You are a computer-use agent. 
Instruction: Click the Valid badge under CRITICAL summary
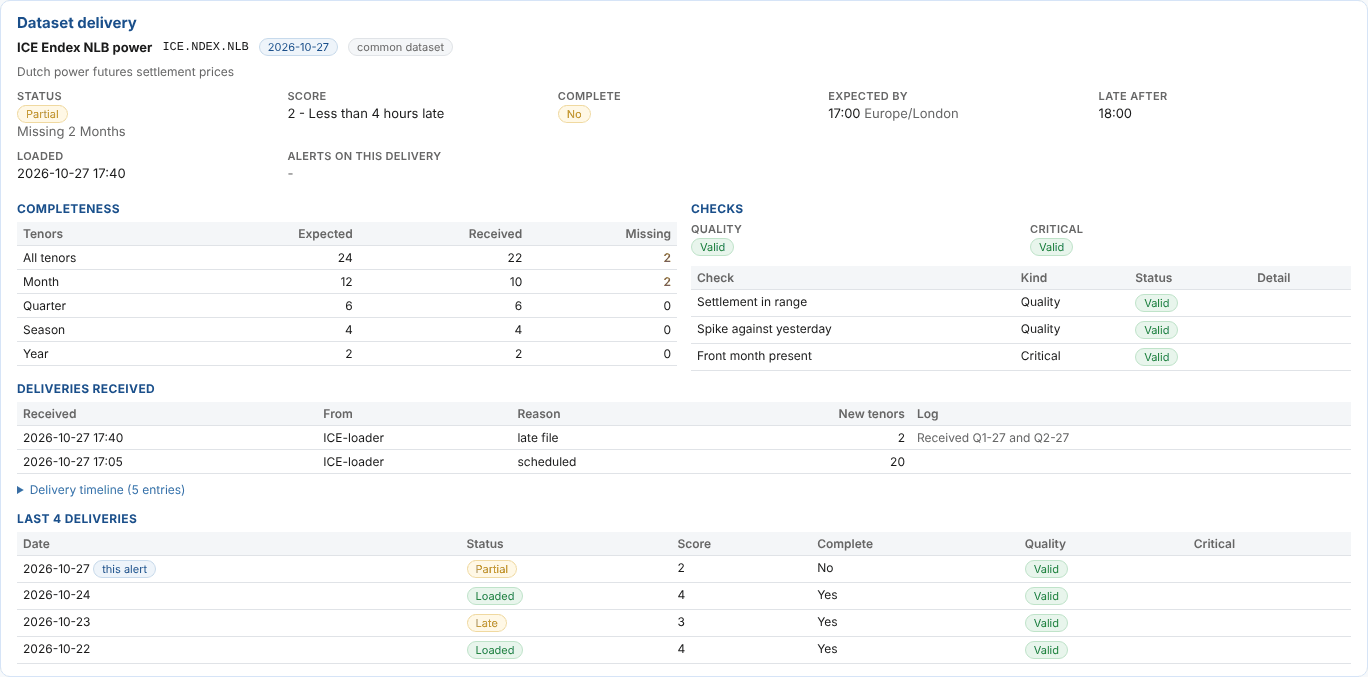tap(1052, 247)
